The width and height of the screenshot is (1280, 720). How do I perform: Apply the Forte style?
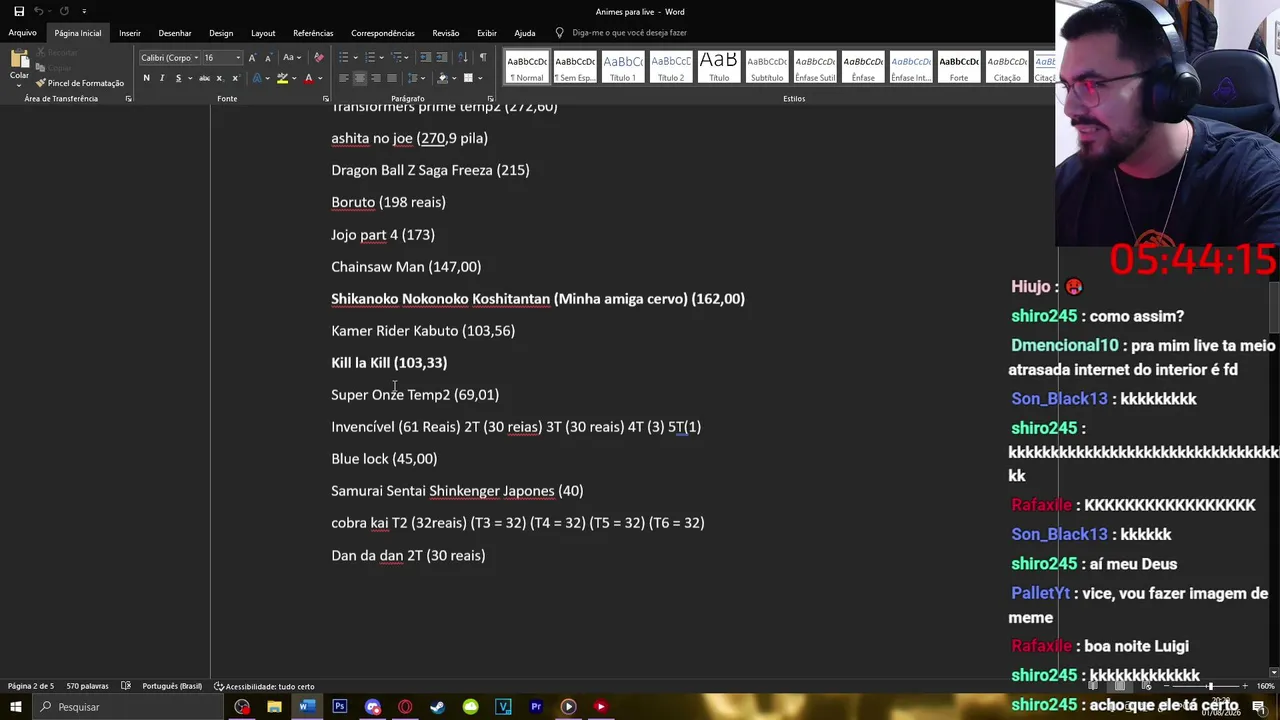(959, 67)
